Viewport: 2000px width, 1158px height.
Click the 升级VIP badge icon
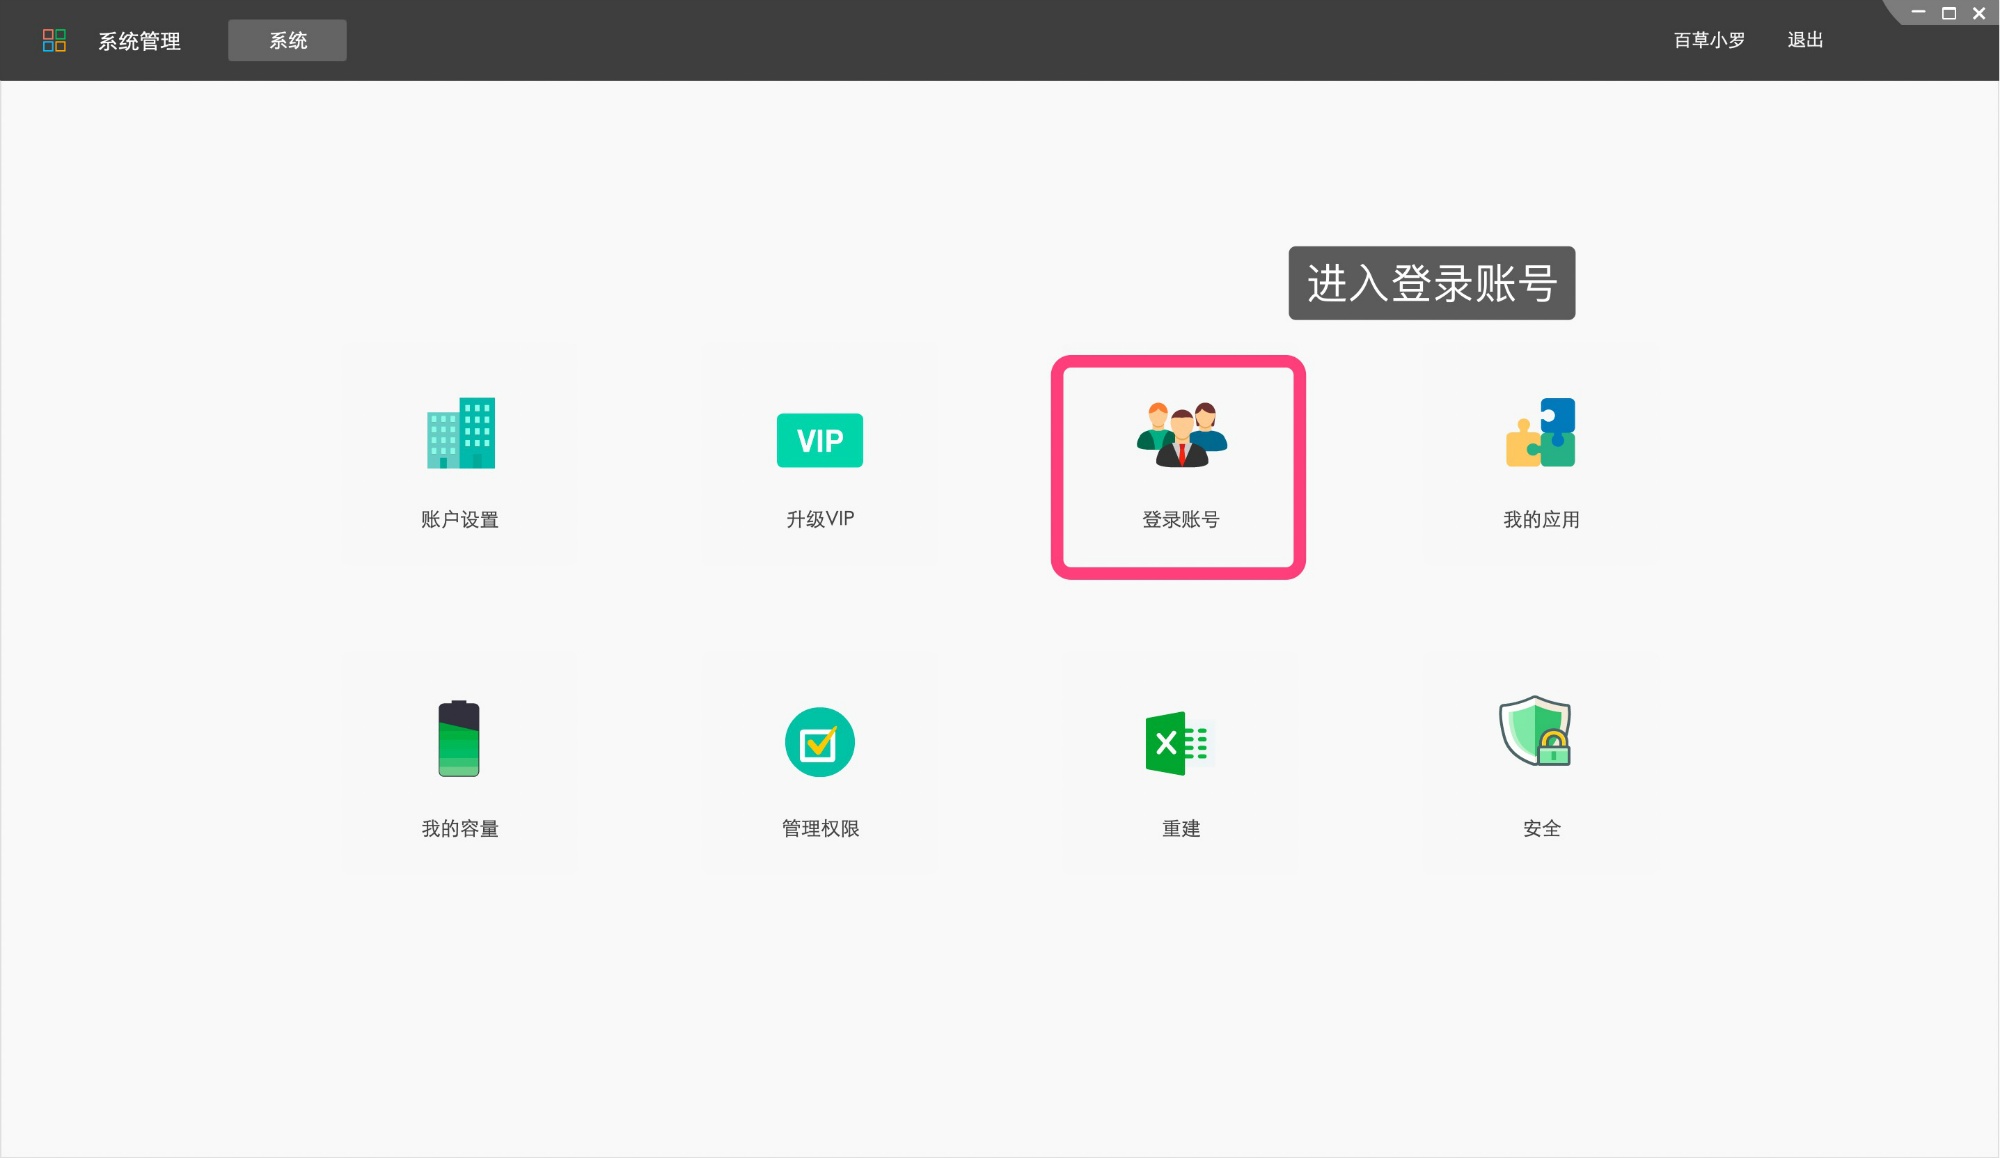pos(820,440)
